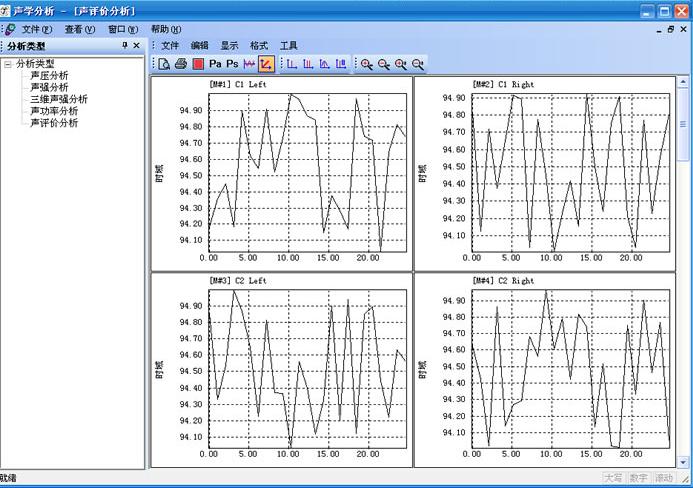Viewport: 693px width, 488px height.
Task: Select the Pa toolbar icon
Action: pos(215,64)
